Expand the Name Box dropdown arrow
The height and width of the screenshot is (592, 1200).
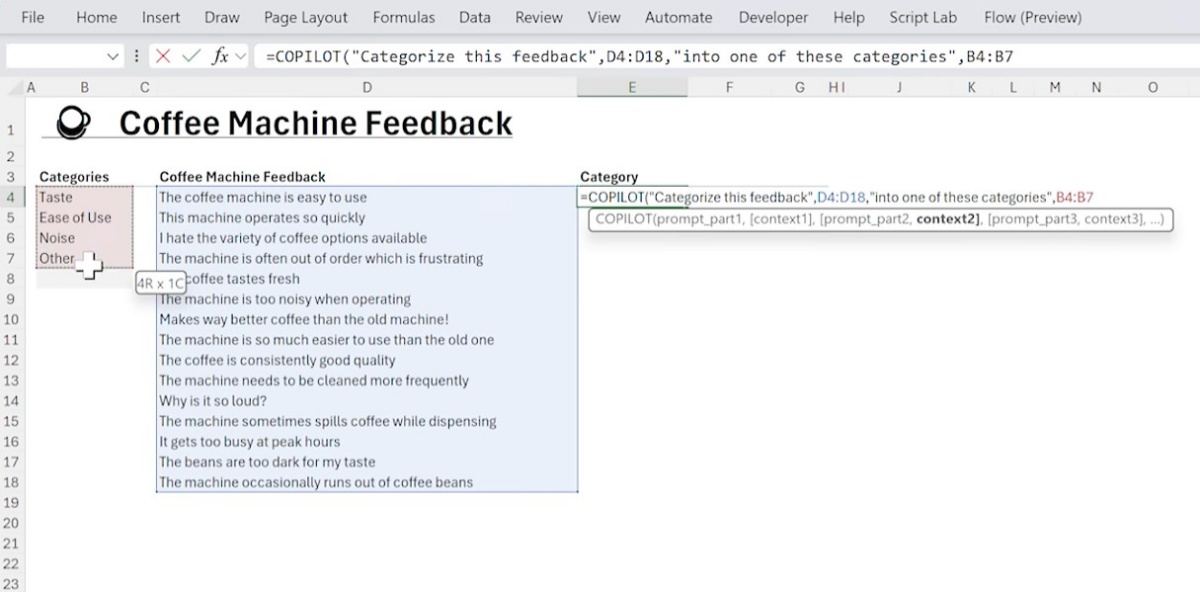coord(113,57)
